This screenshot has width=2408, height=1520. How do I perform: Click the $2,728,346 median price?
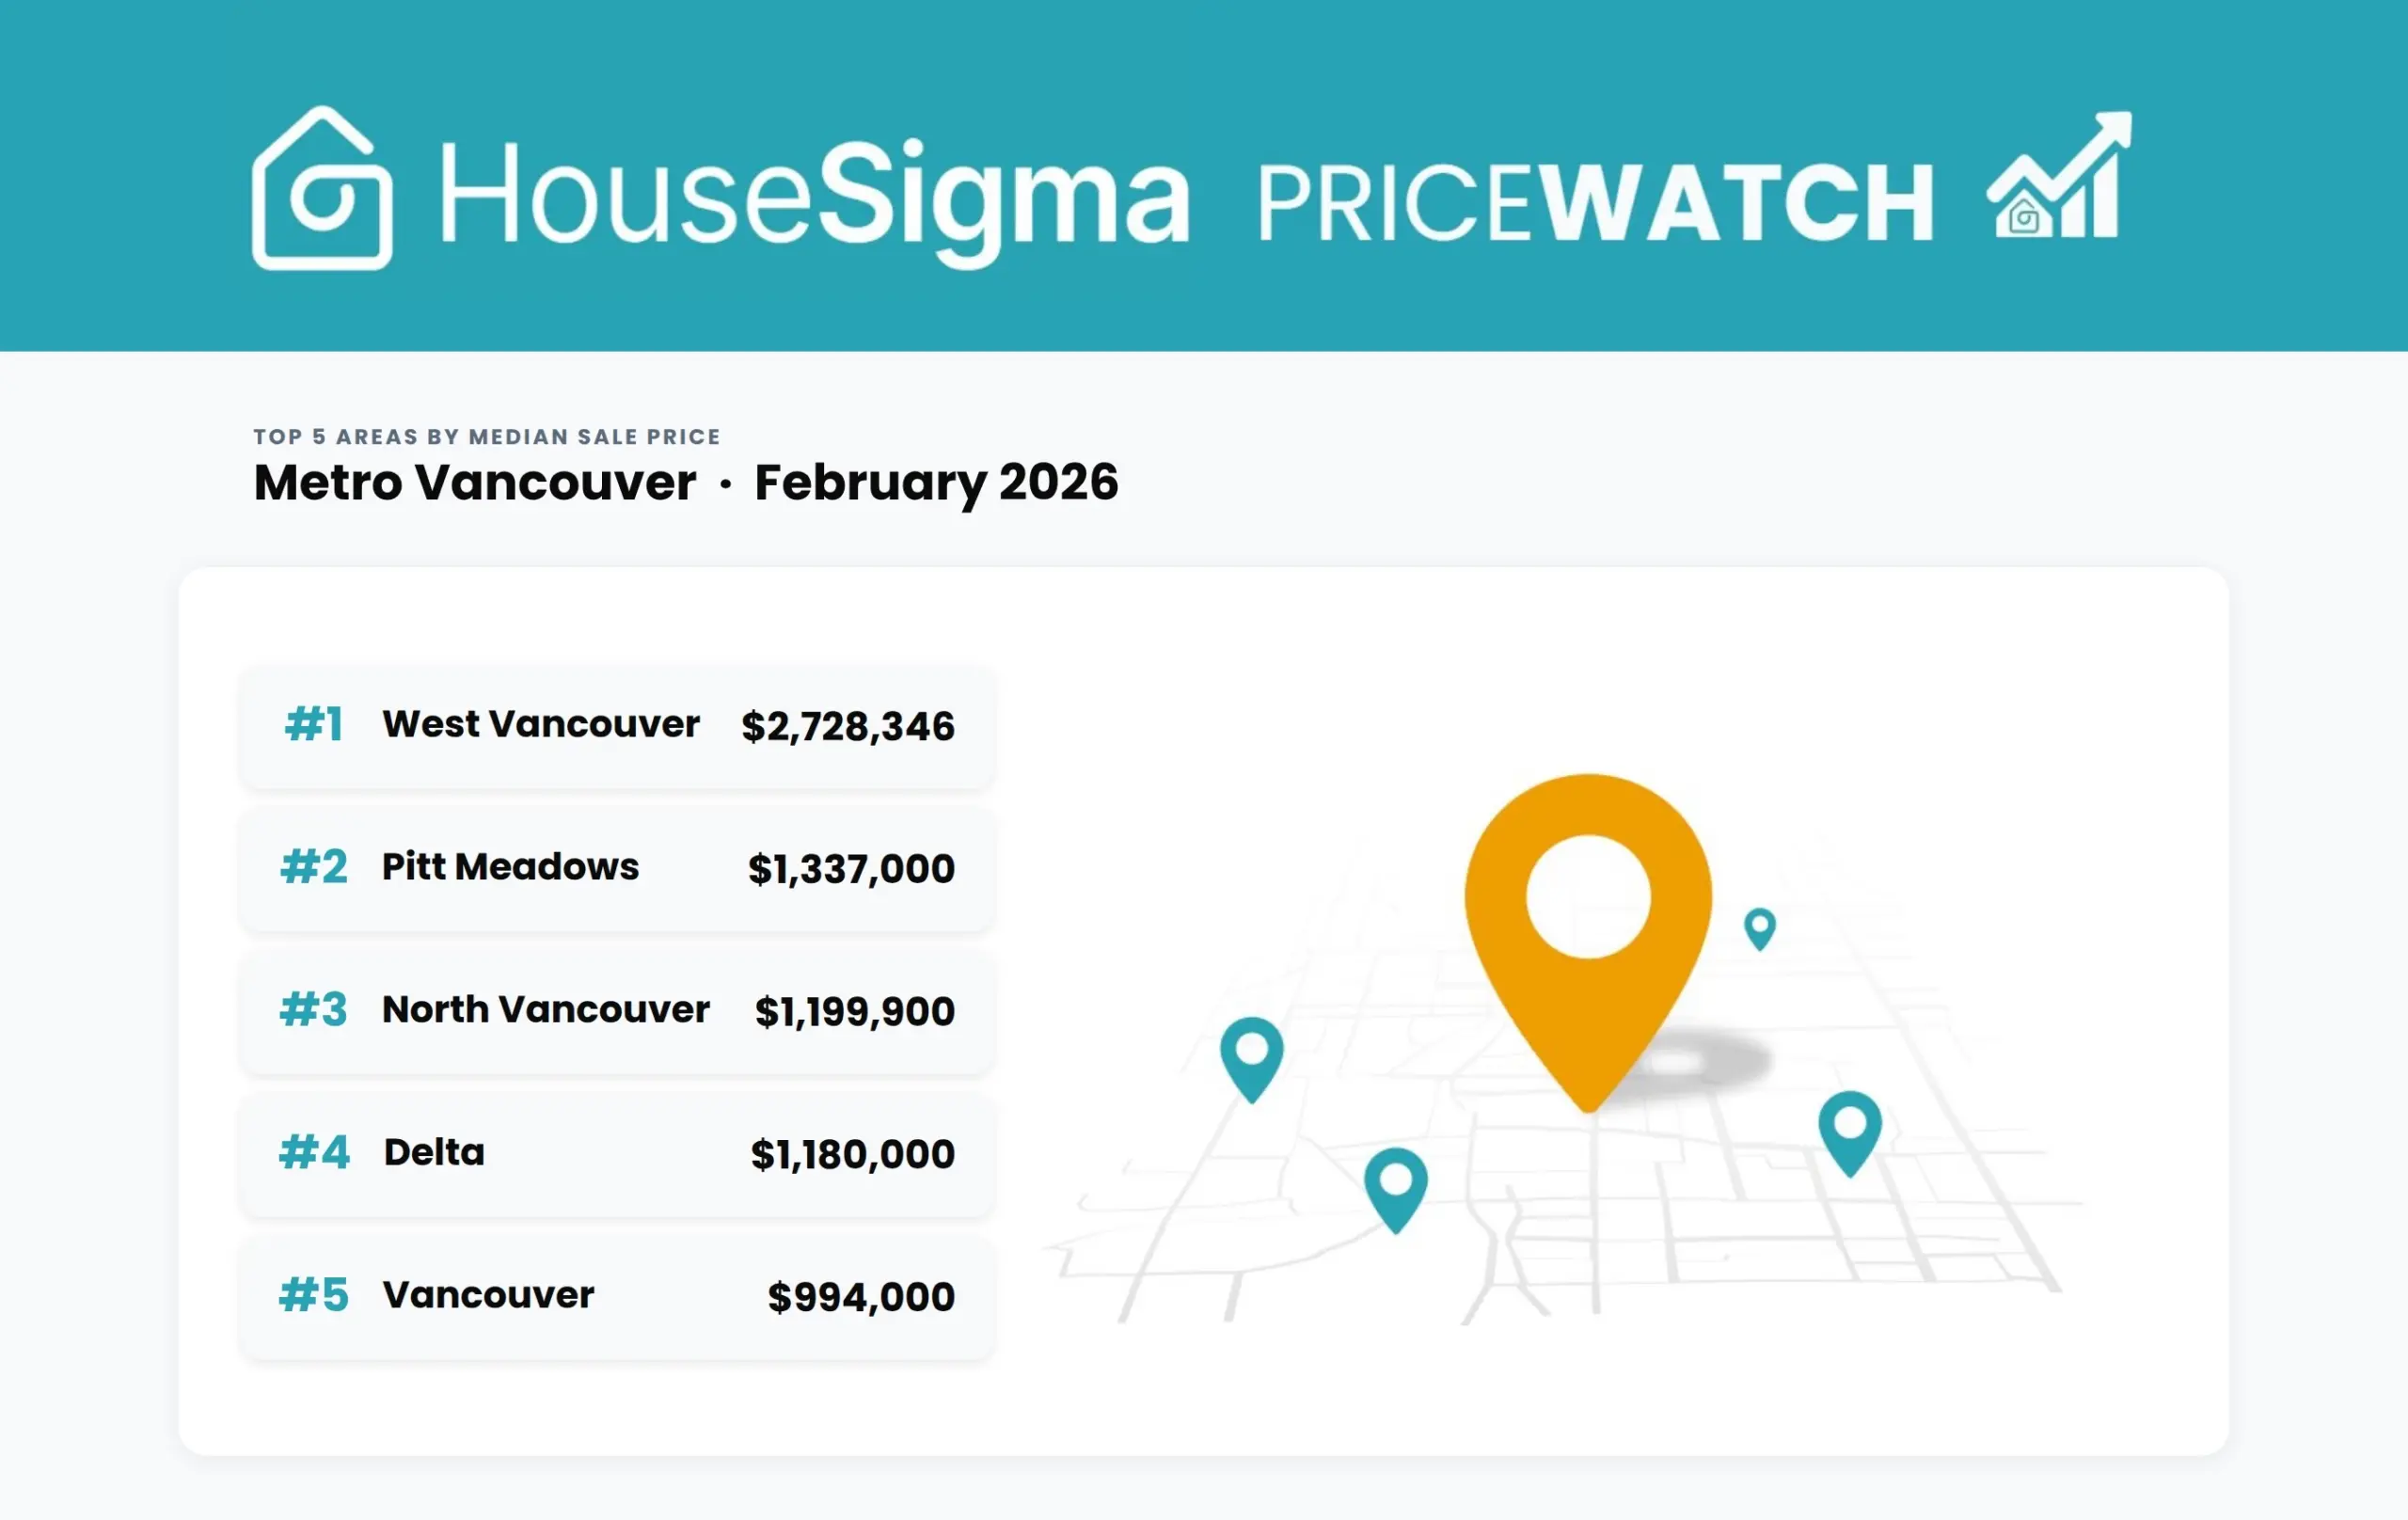pyautogui.click(x=847, y=726)
